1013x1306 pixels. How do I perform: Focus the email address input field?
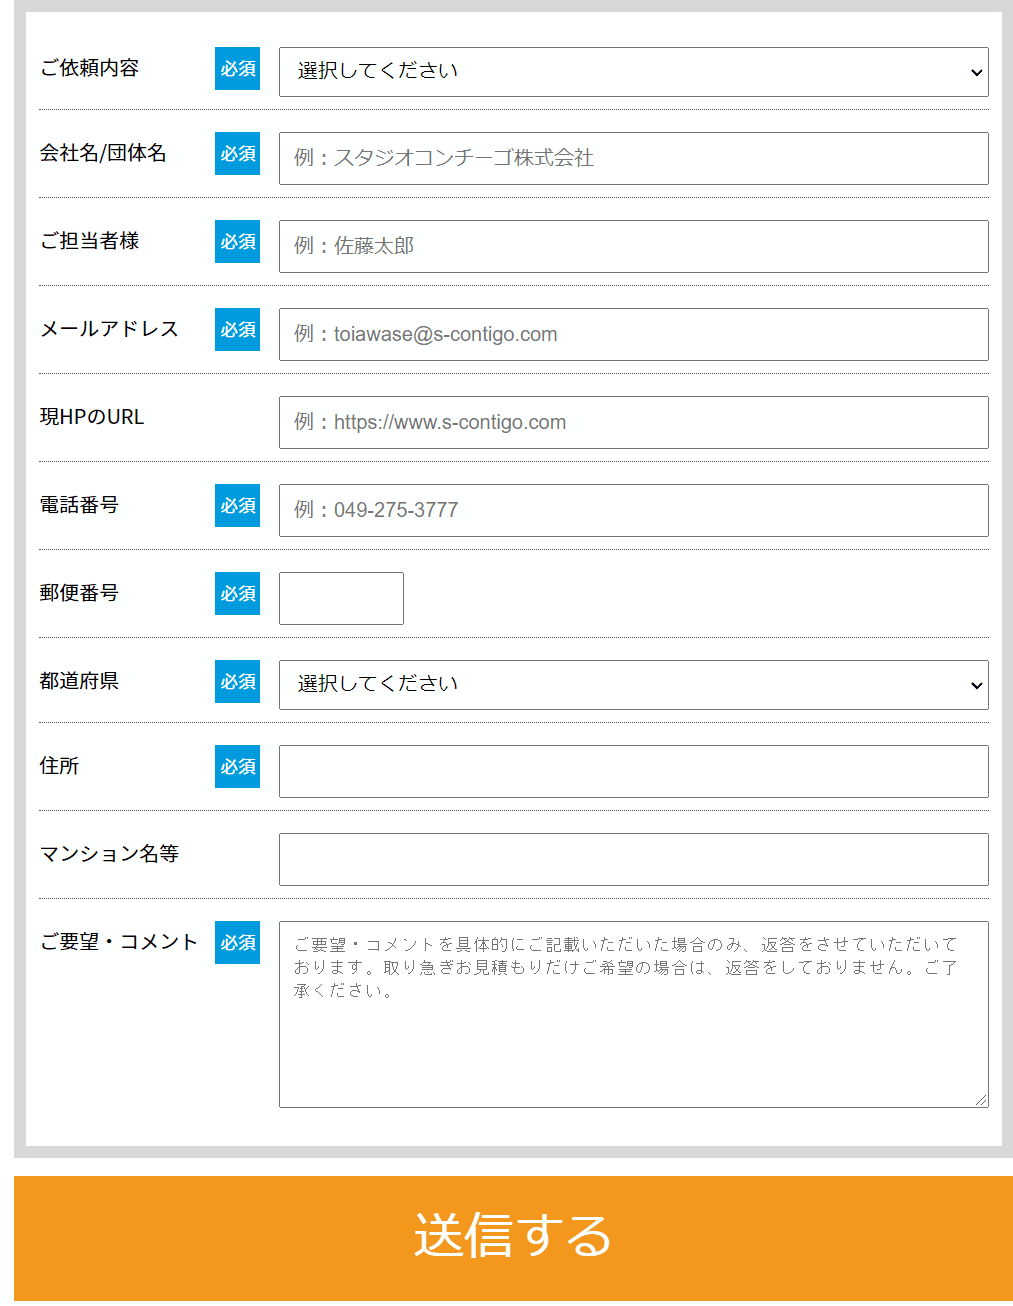pos(633,334)
